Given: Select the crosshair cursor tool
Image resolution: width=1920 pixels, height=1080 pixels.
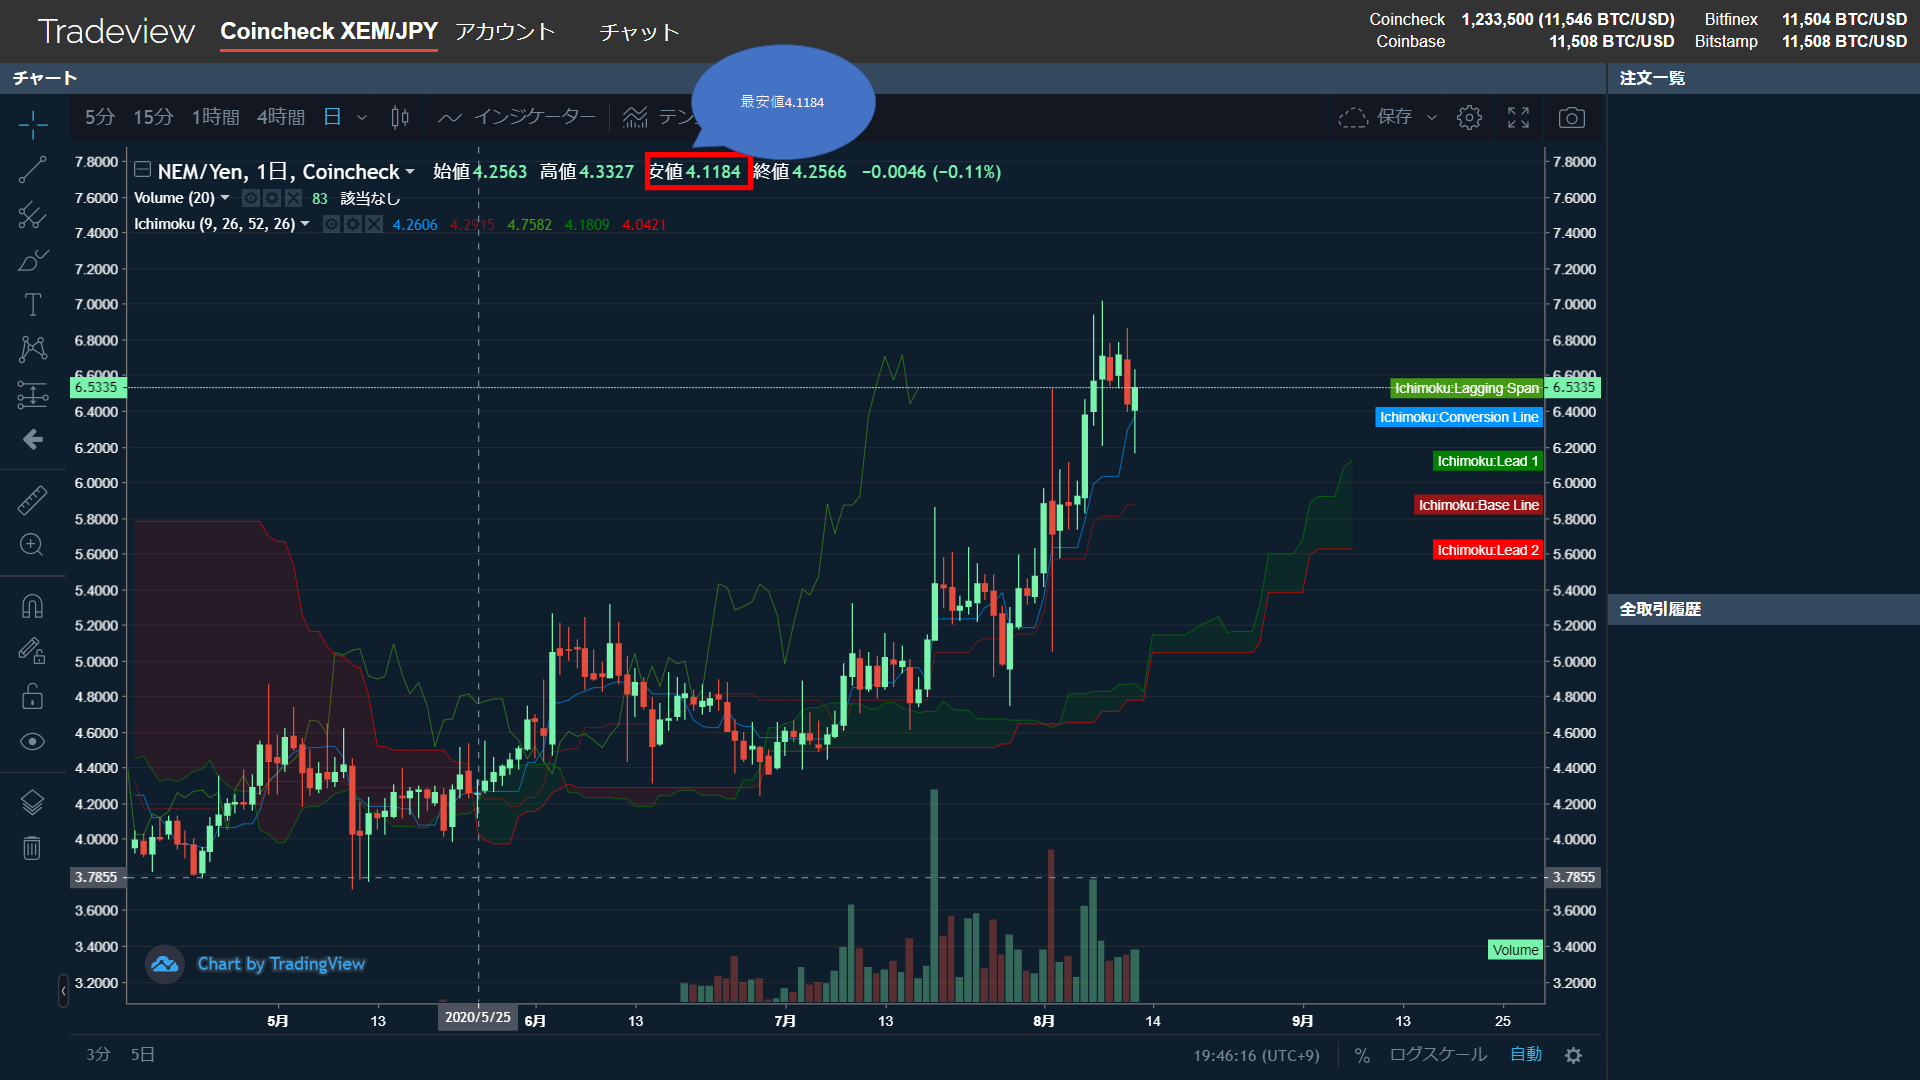Looking at the screenshot, I should 33,125.
